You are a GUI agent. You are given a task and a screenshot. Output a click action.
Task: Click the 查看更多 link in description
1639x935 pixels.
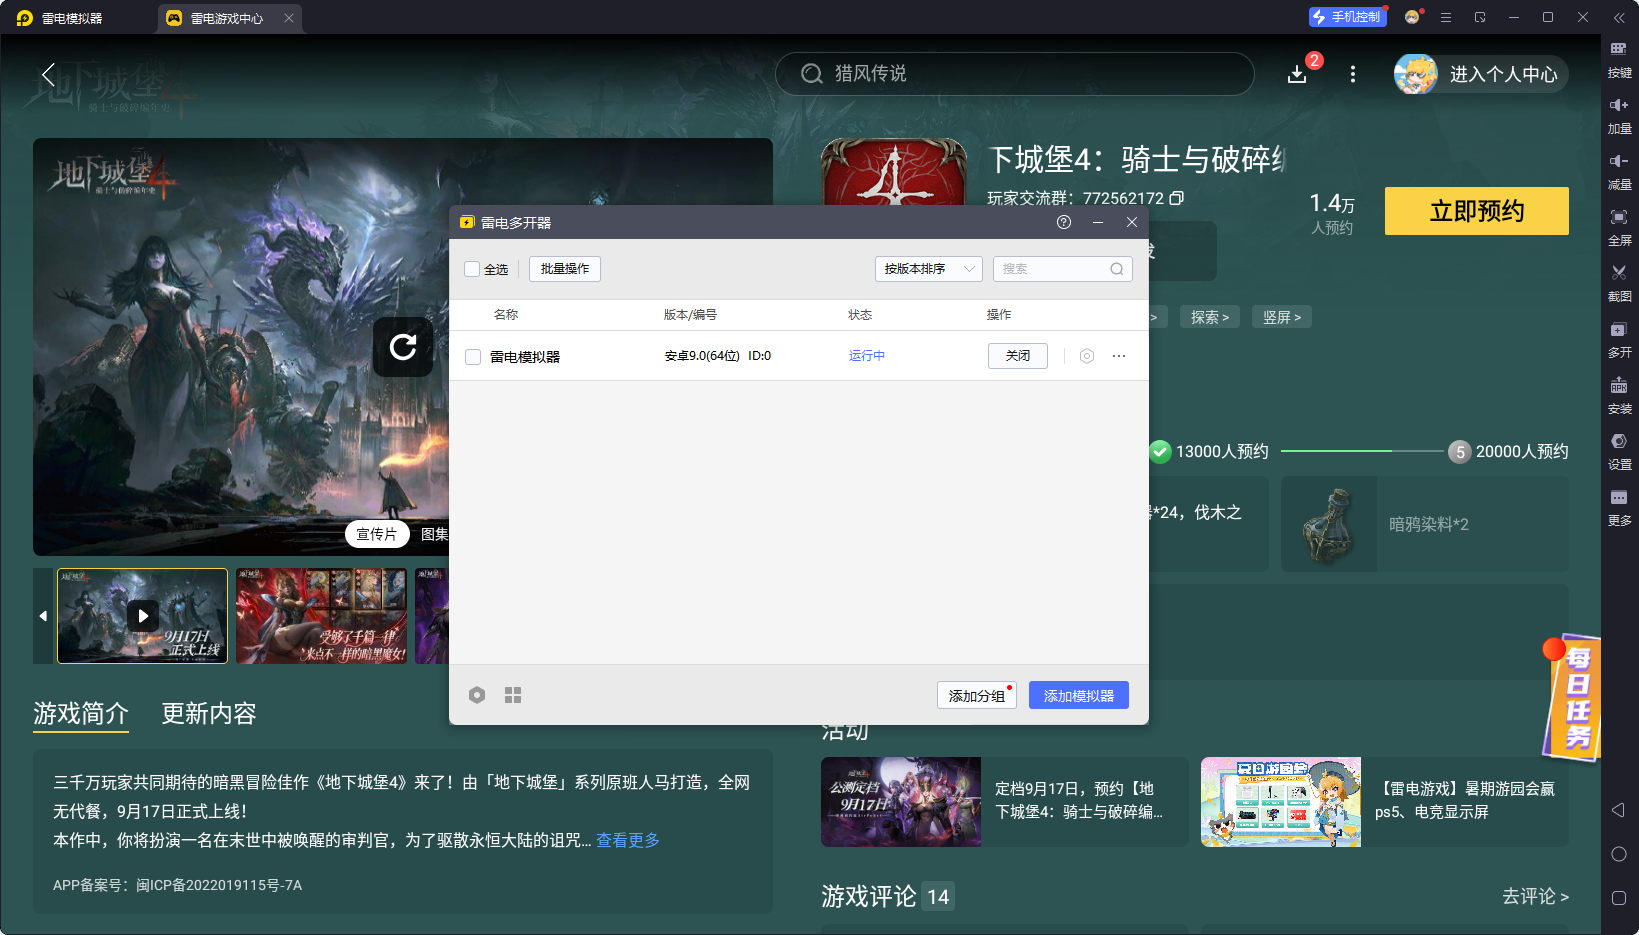click(x=628, y=840)
